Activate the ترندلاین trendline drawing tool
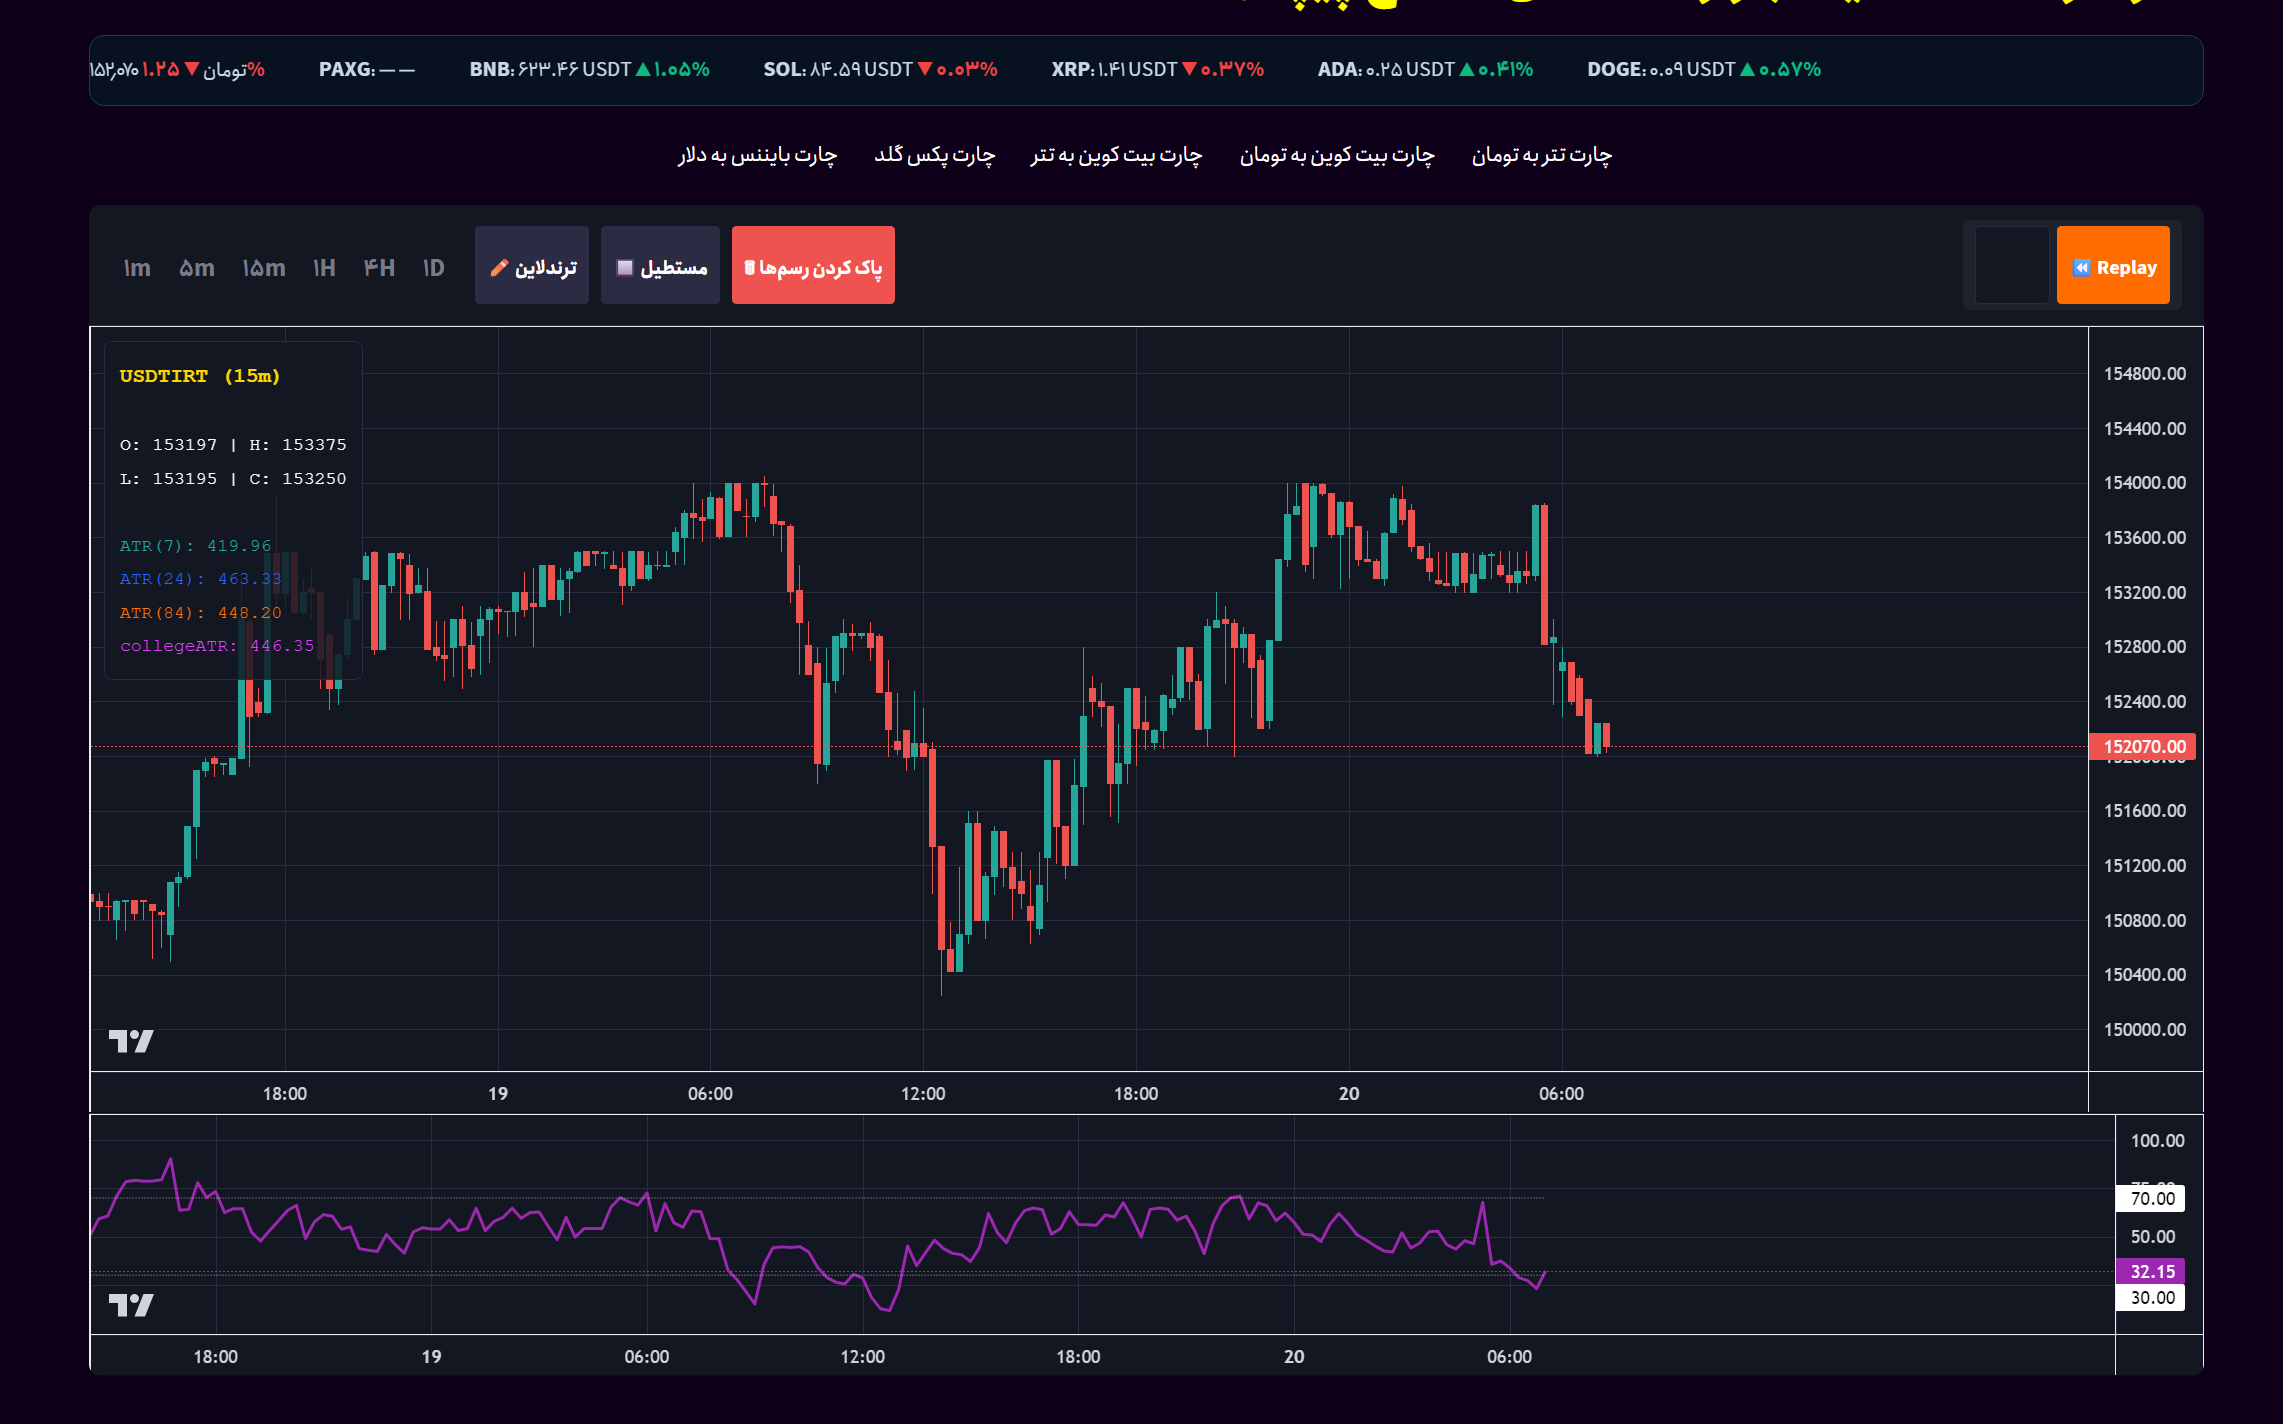This screenshot has height=1424, width=2283. [x=532, y=265]
